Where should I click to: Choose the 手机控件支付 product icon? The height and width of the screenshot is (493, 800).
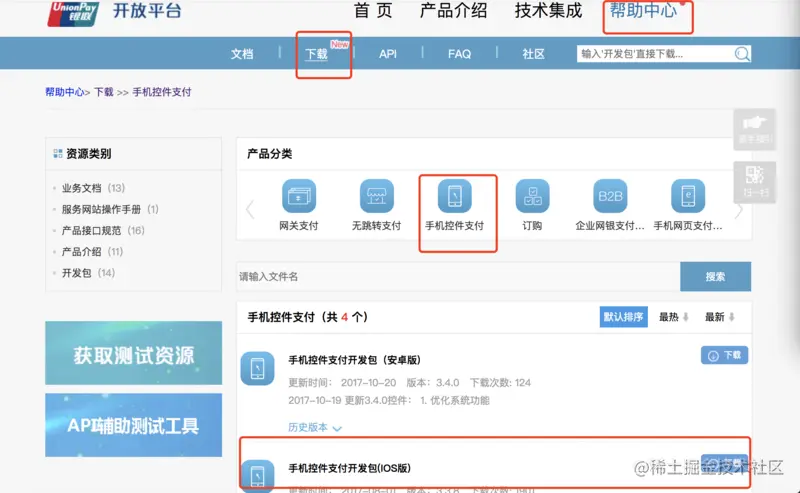455,196
